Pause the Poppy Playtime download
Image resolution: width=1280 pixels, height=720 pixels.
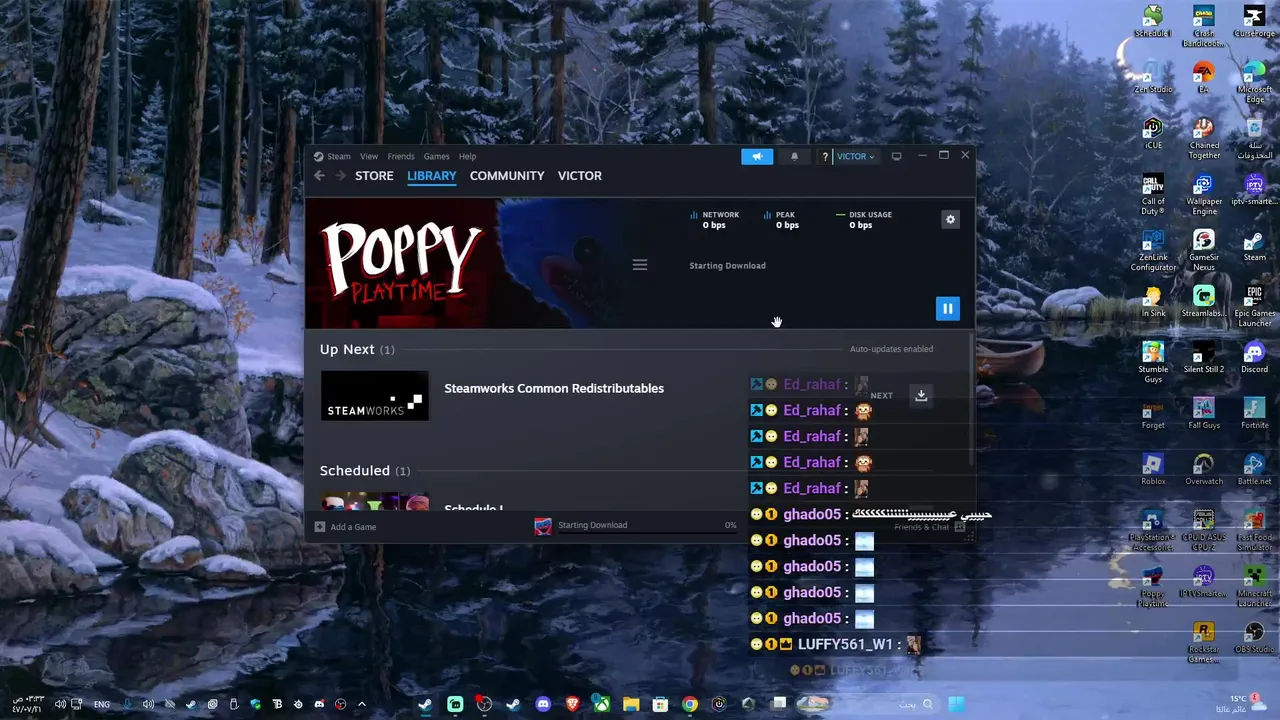[x=947, y=309]
